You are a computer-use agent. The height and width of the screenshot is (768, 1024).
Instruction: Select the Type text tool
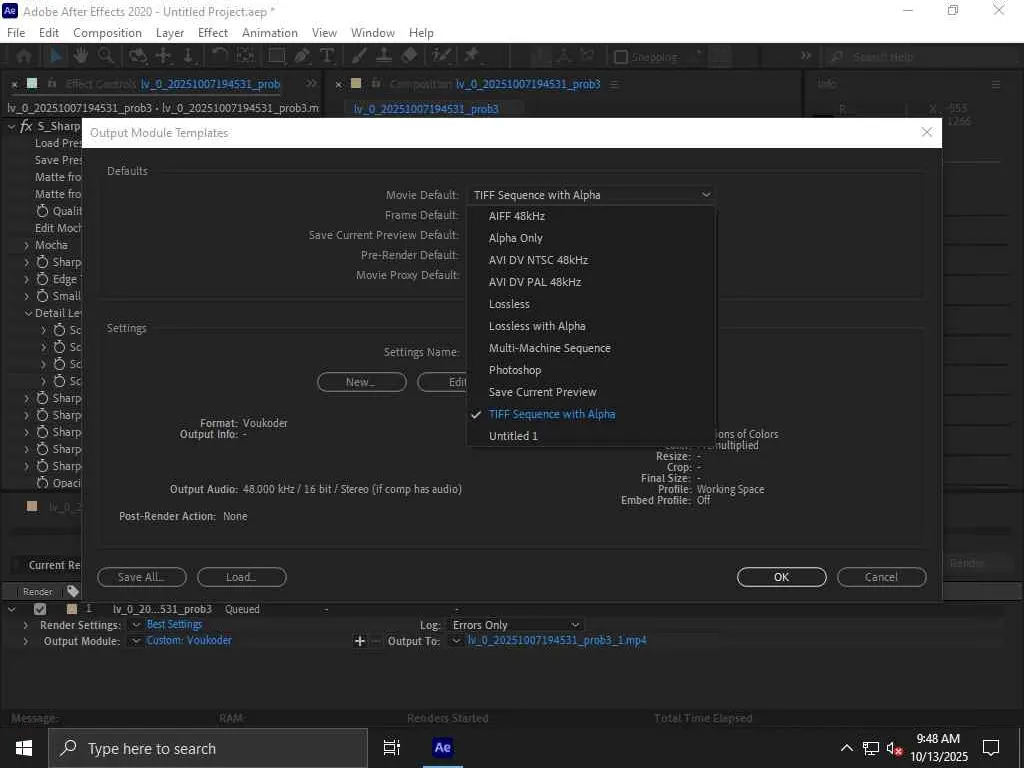pyautogui.click(x=327, y=57)
